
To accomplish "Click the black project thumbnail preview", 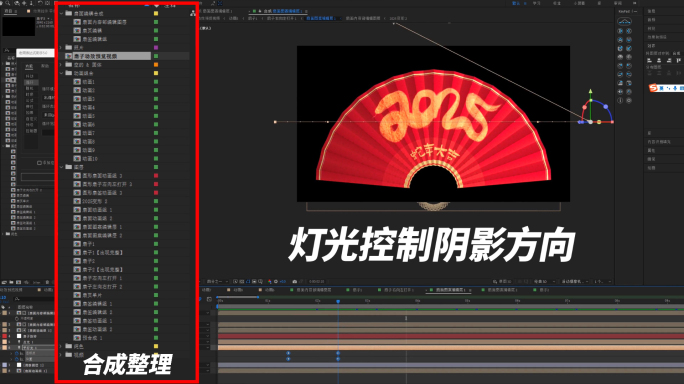I will click(19, 26).
